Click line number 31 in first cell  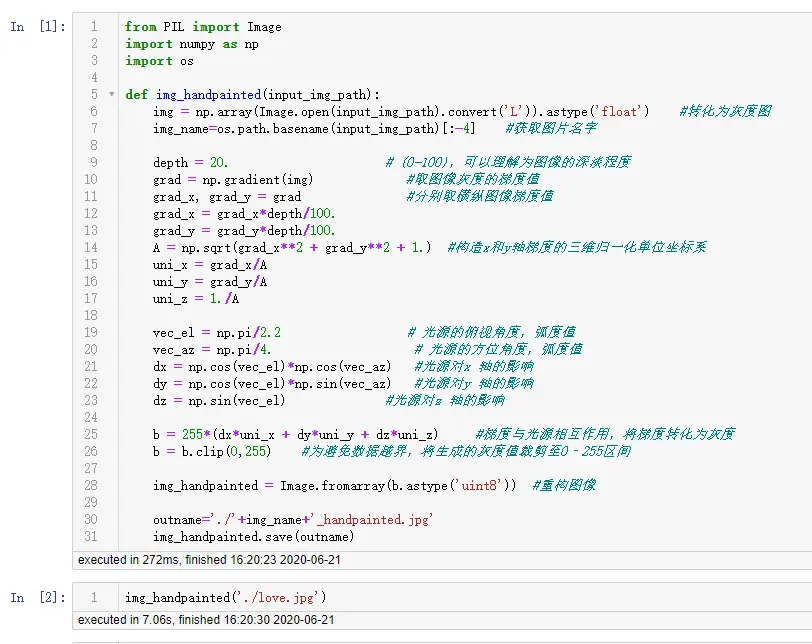coord(91,537)
